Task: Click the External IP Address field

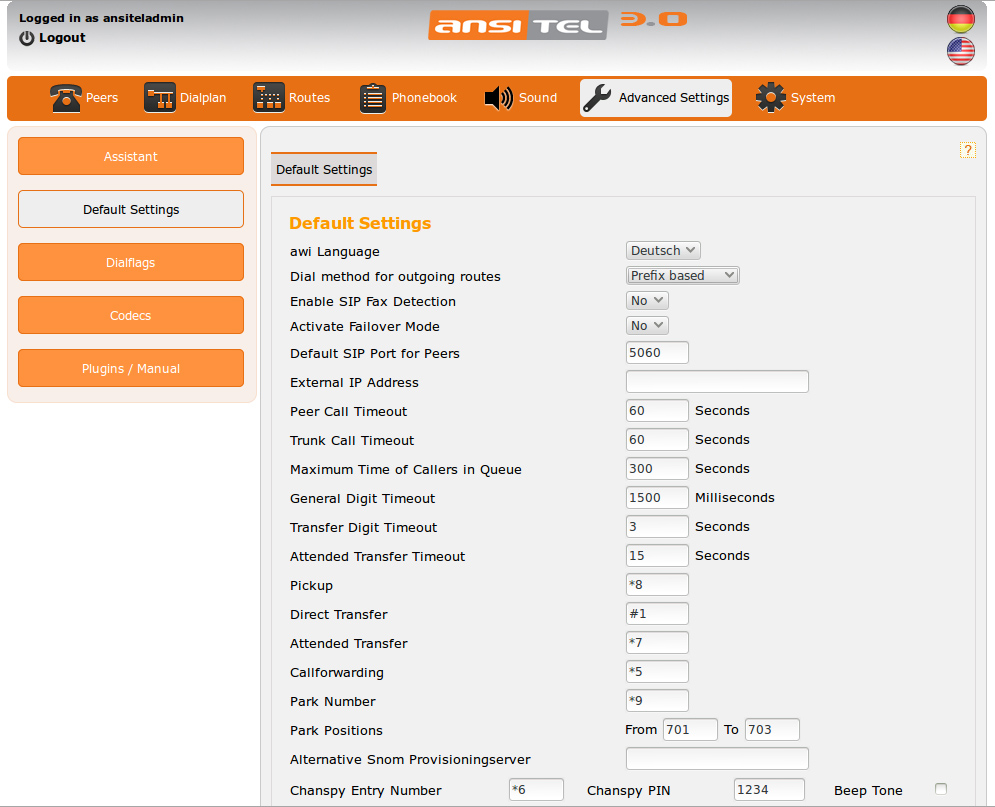Action: tap(716, 382)
